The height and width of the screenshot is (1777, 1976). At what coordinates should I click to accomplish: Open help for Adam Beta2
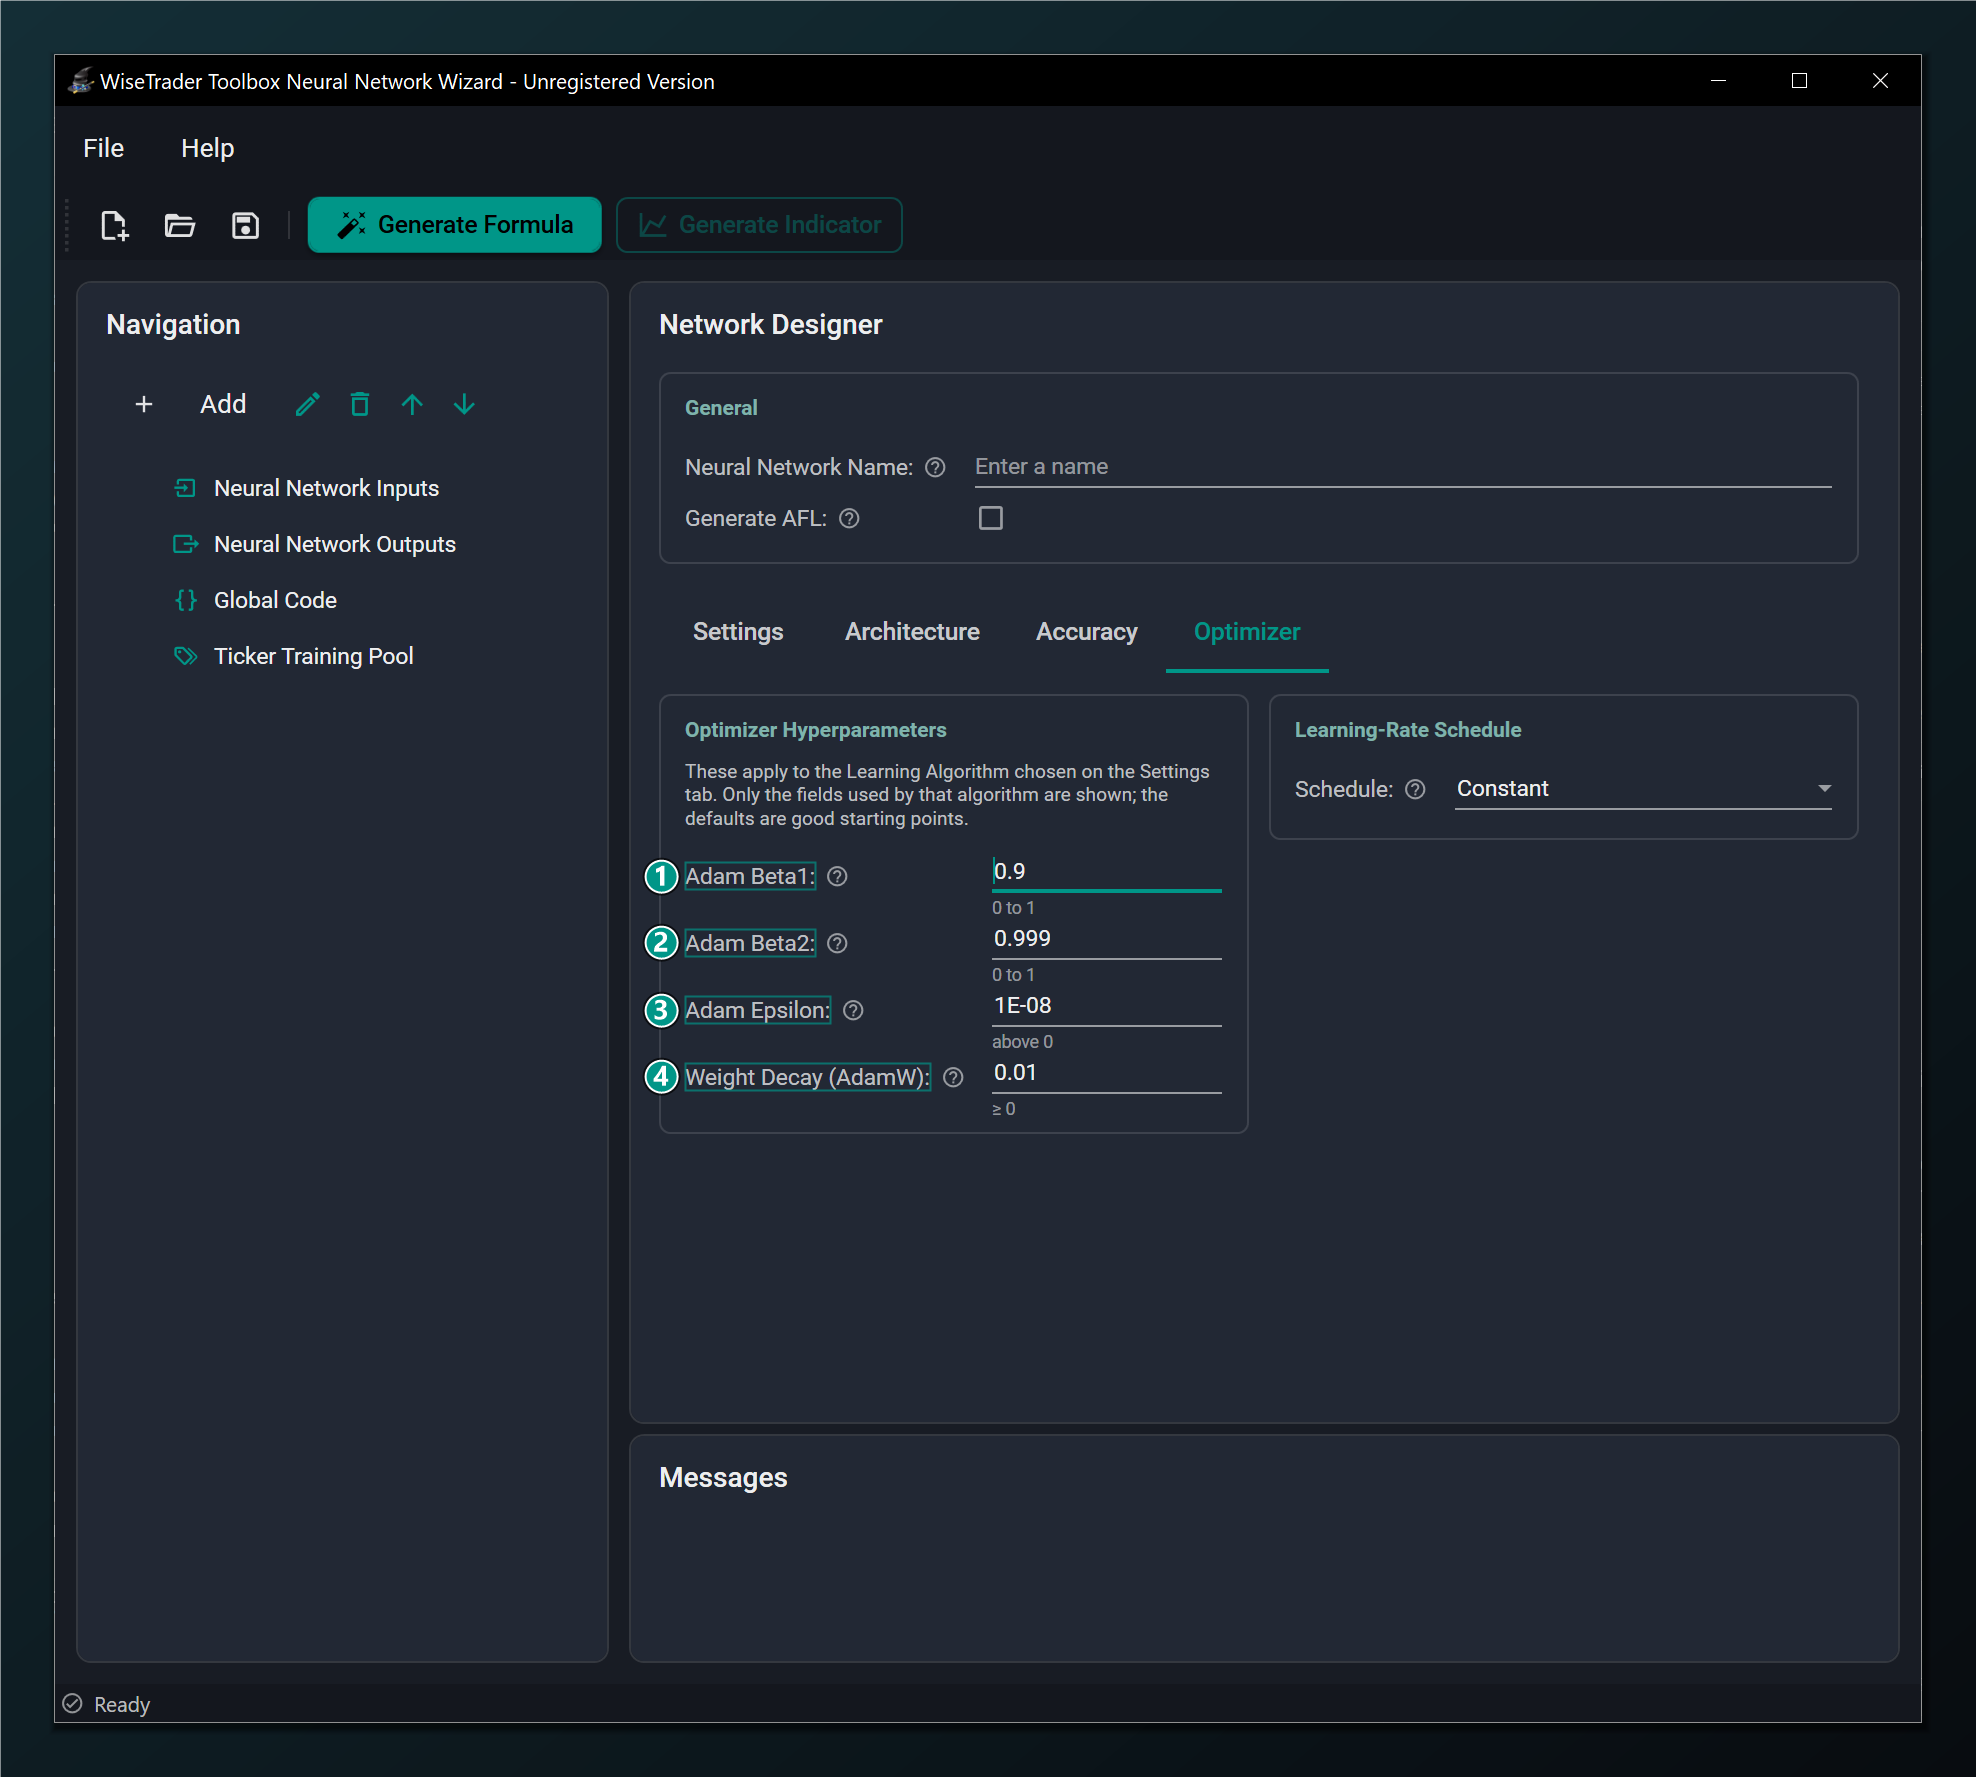click(838, 944)
